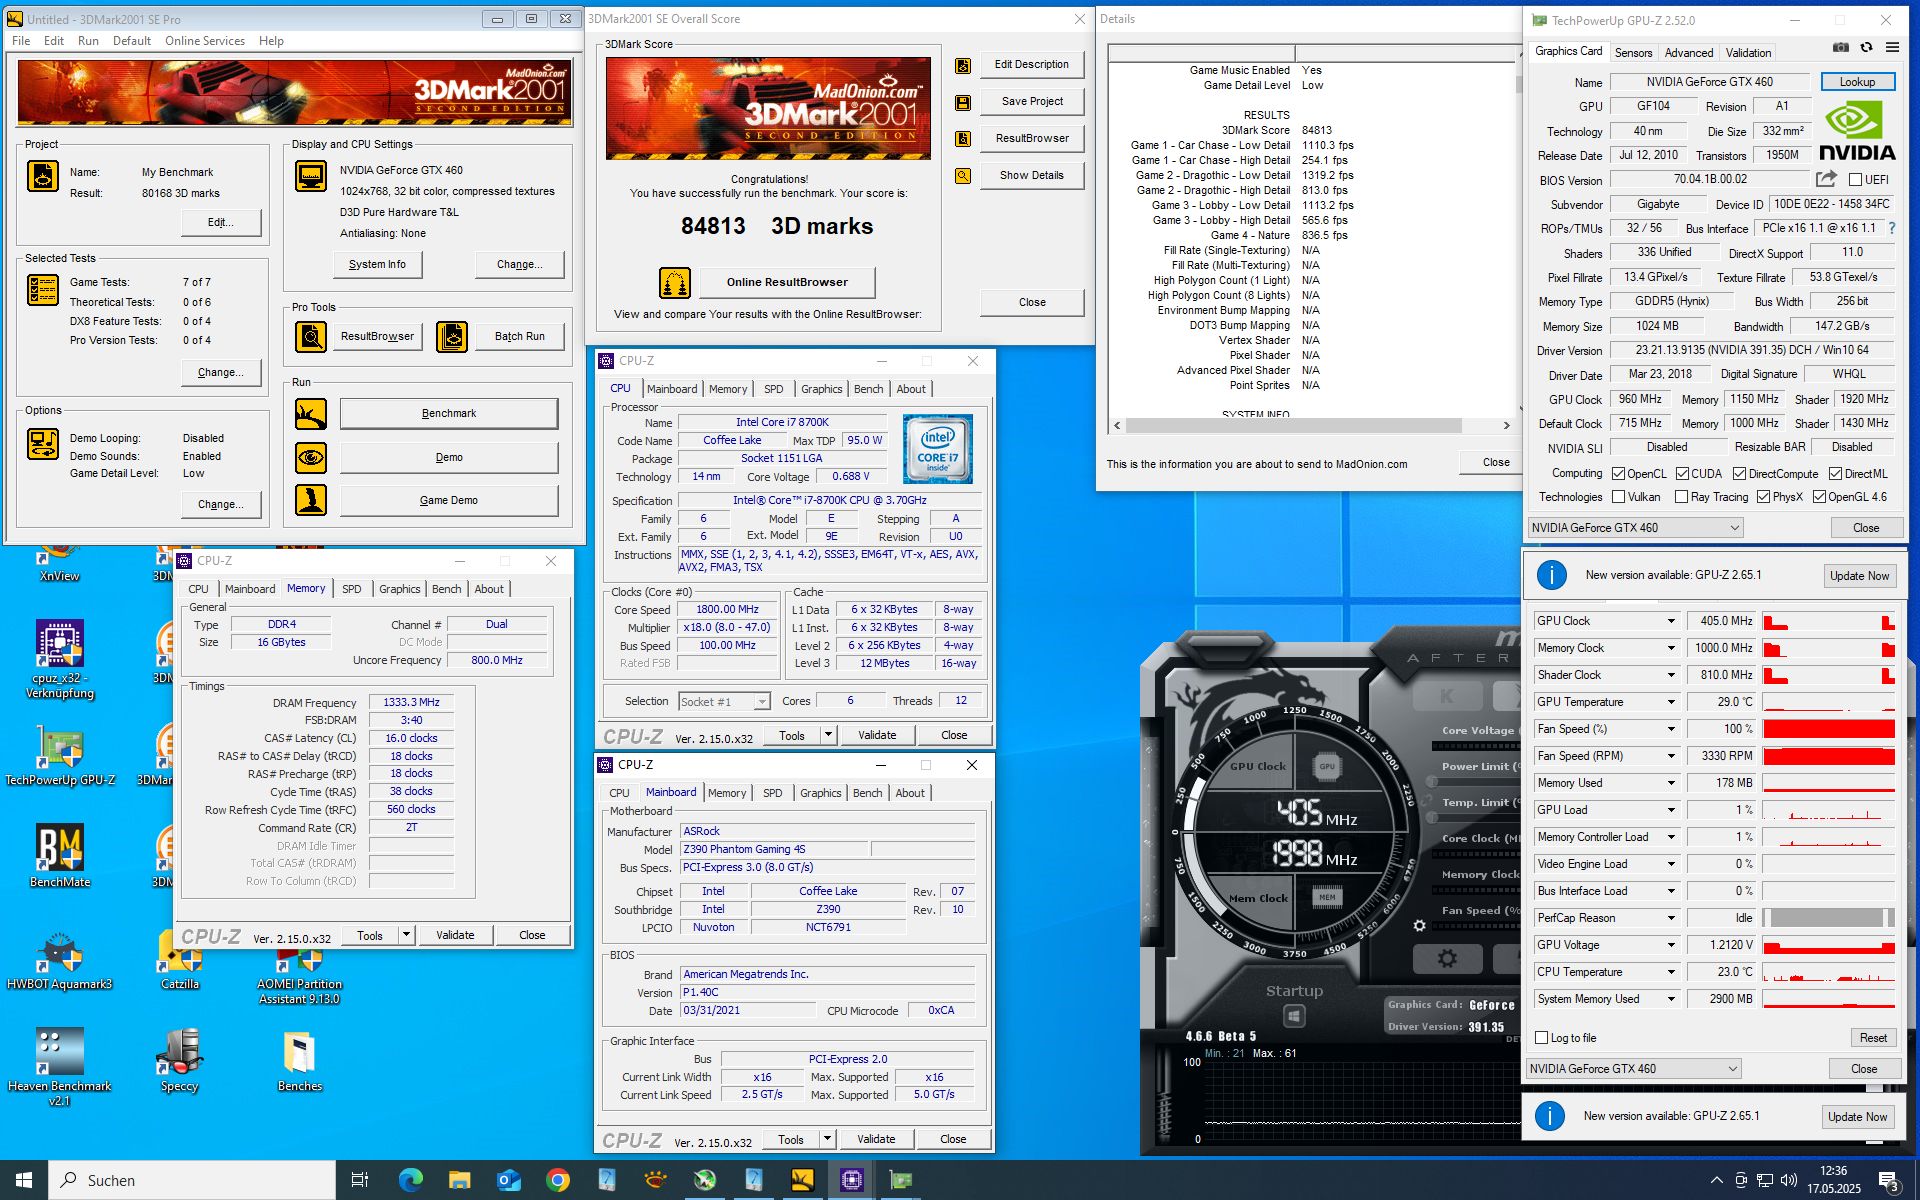Enable the Log to file checkbox
This screenshot has width=1920, height=1200.
[x=1541, y=1038]
